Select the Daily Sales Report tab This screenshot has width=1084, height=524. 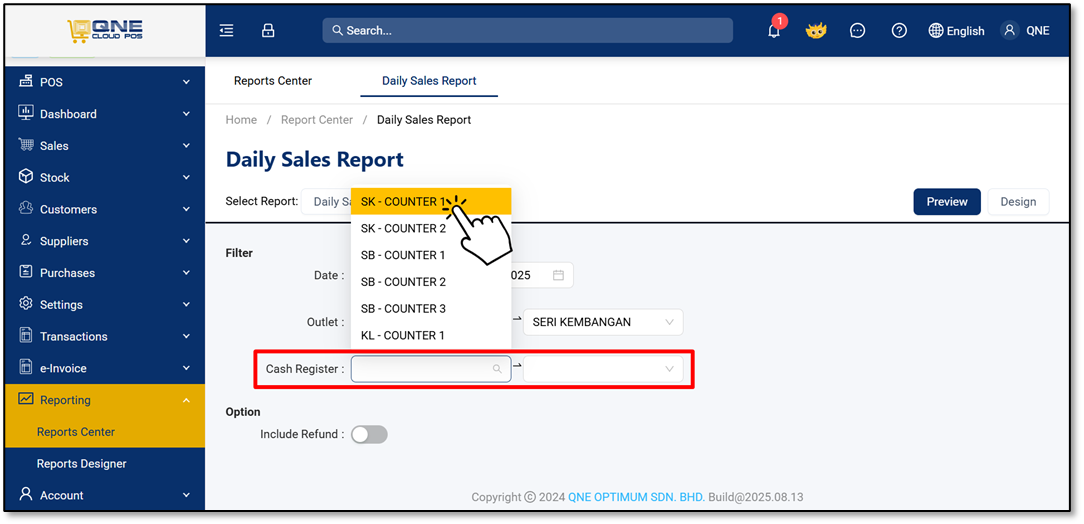[x=429, y=81]
